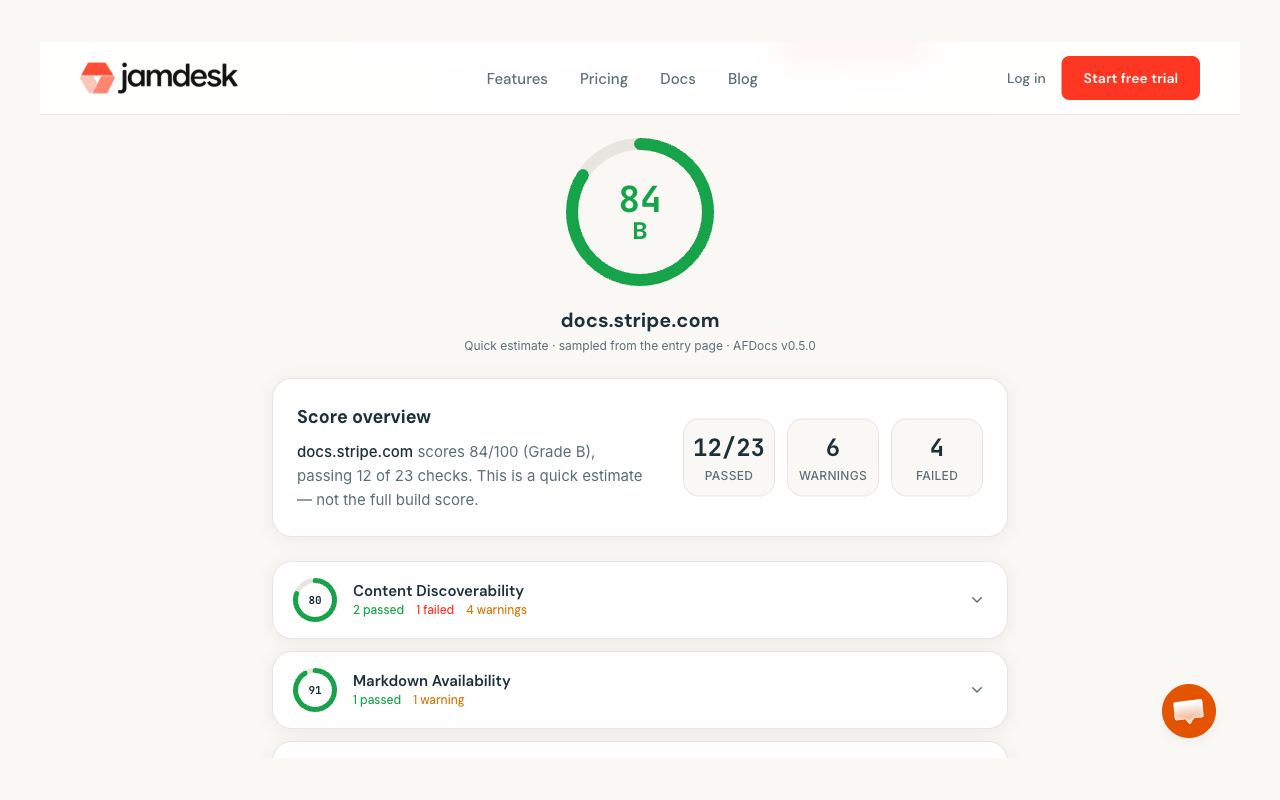Visit the Blog nav link

743,79
